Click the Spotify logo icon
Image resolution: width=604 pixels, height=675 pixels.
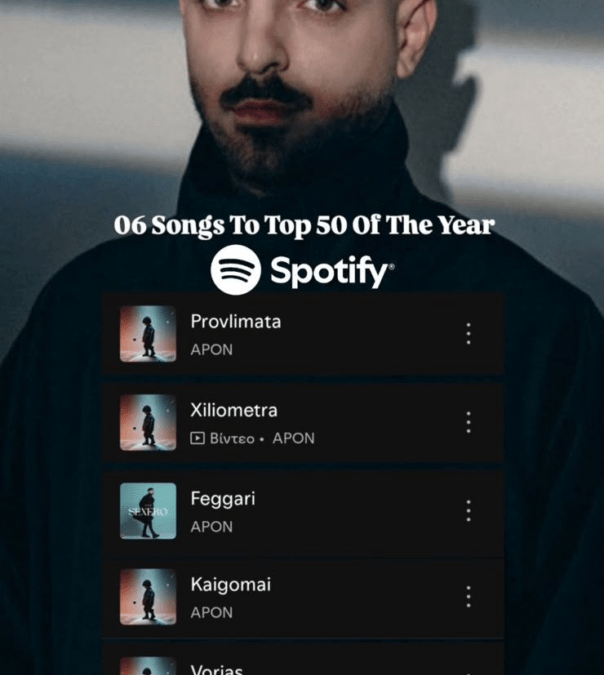[235, 270]
